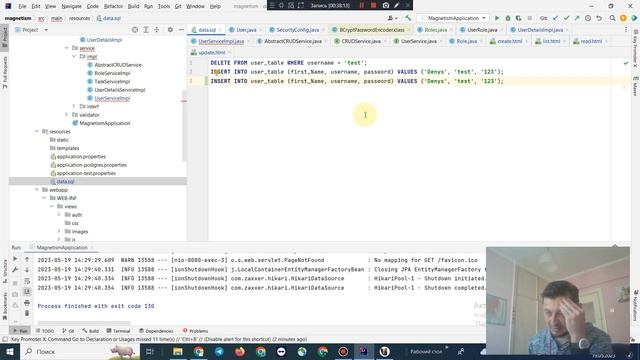Screen dimensions: 640x360
Task: Open the Refactor menu
Action: (x=113, y=6)
